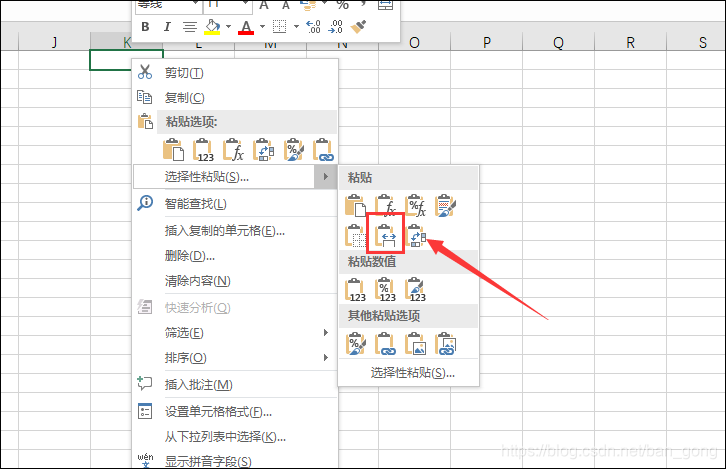Select column S header
726x469 pixels.
[696, 43]
